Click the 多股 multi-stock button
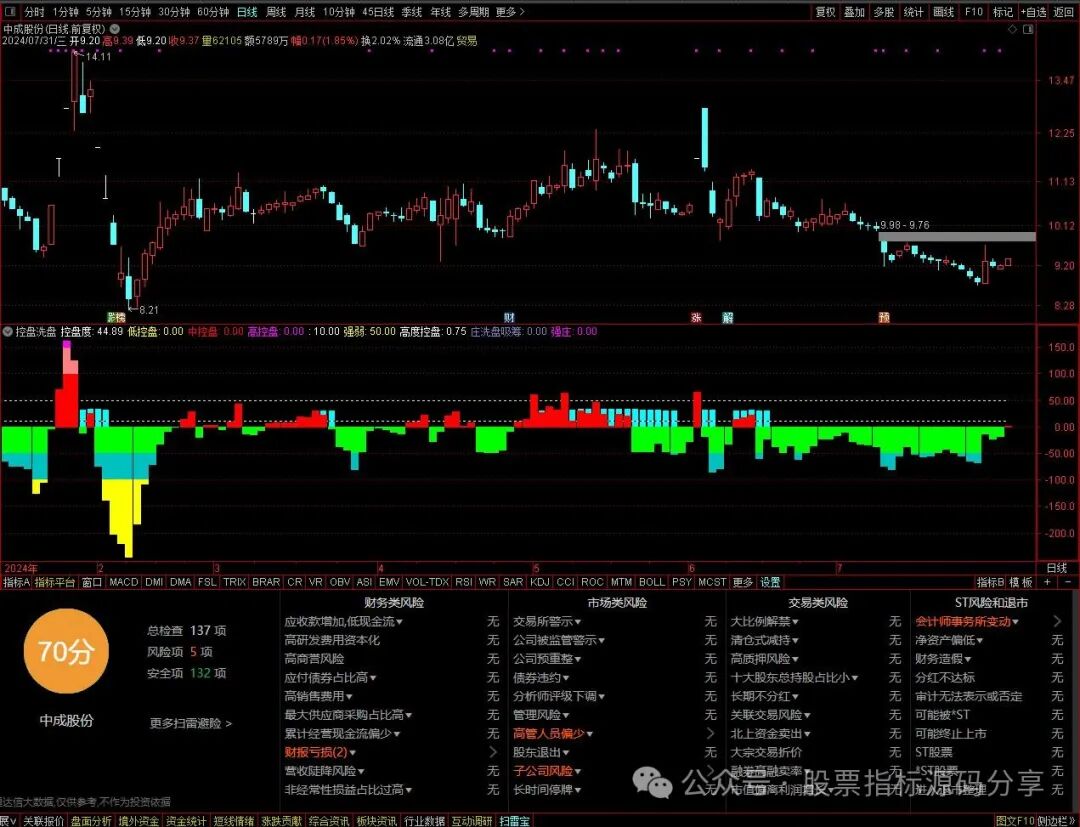 click(x=884, y=12)
